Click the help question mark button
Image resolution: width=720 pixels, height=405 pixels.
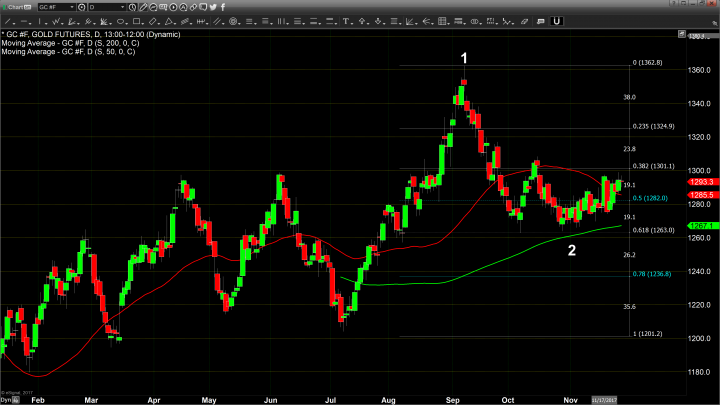673,3
